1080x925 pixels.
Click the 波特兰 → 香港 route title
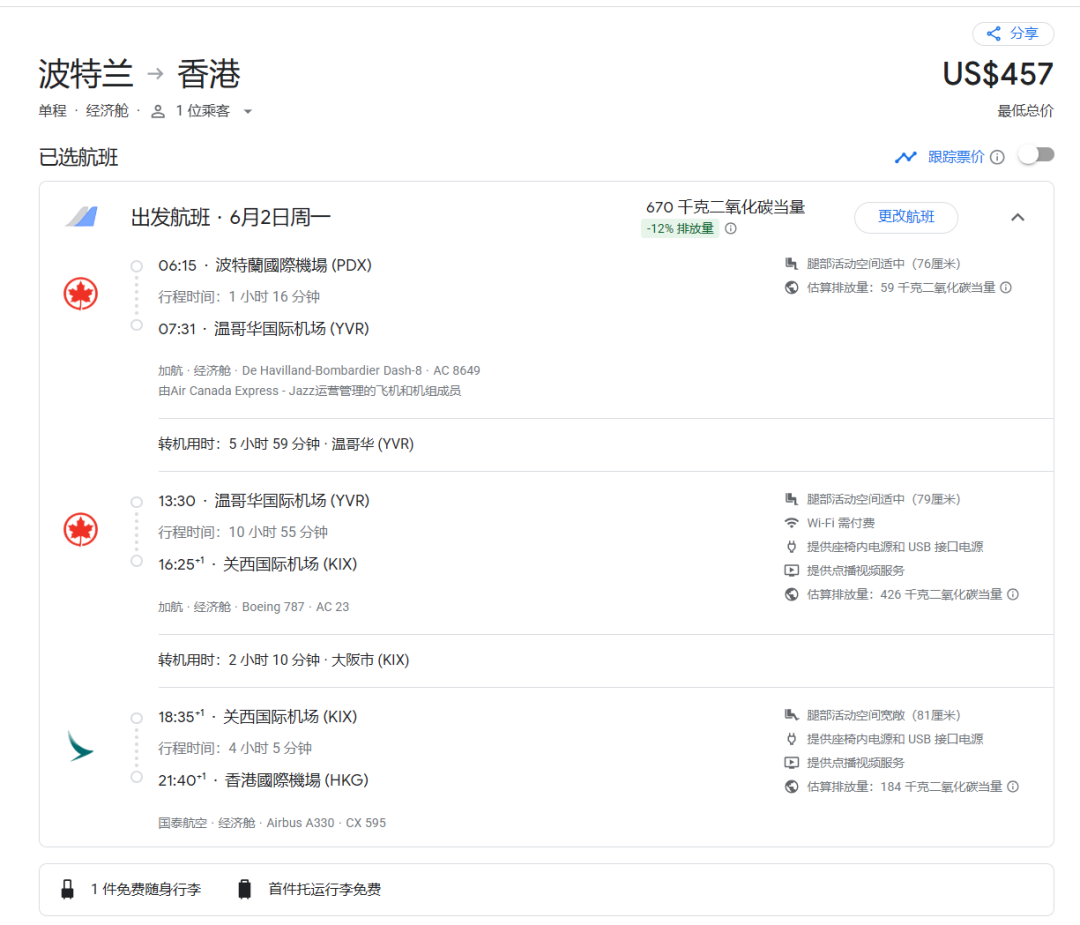pos(139,74)
